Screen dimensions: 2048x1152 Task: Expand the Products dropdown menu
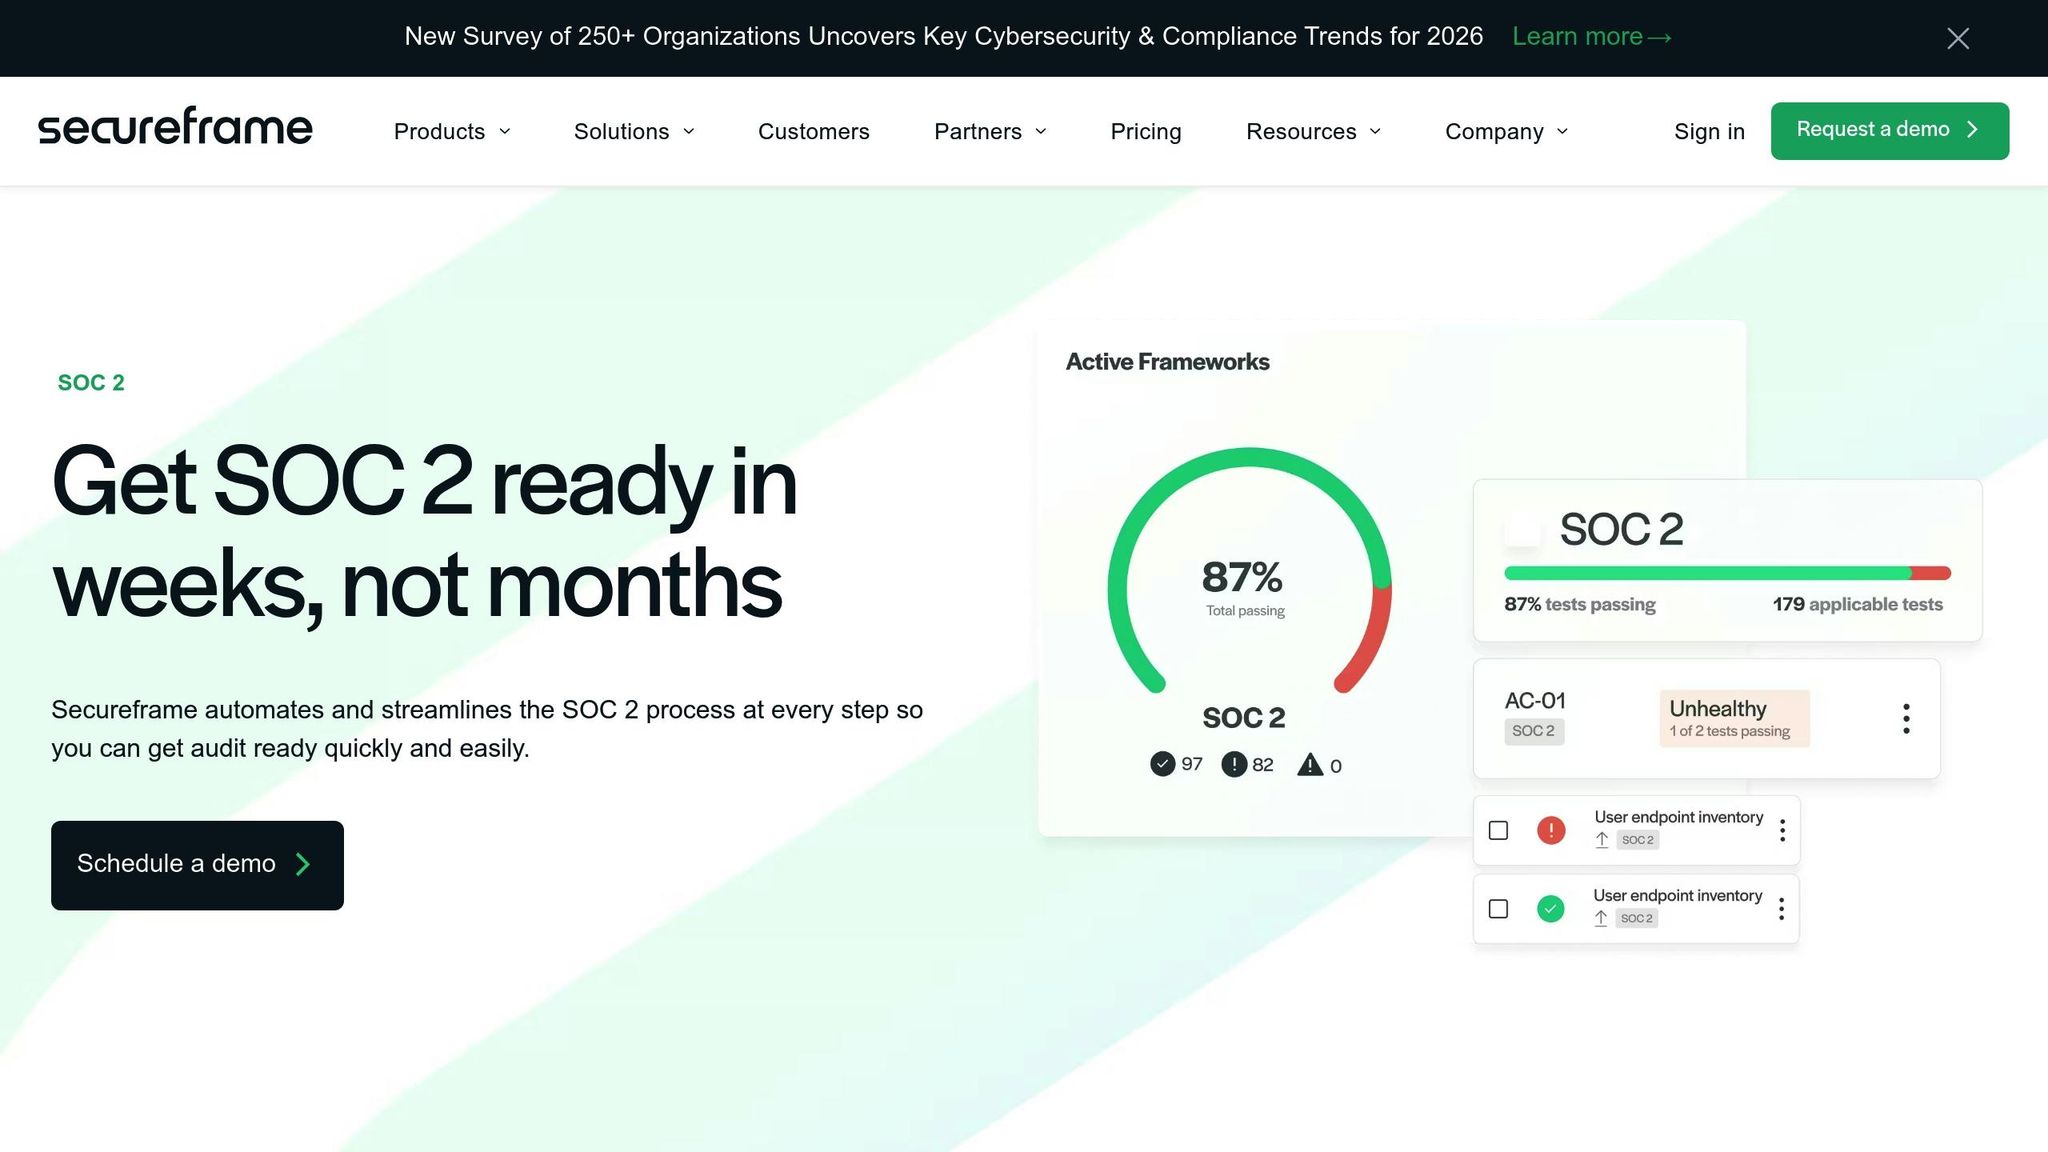point(452,131)
